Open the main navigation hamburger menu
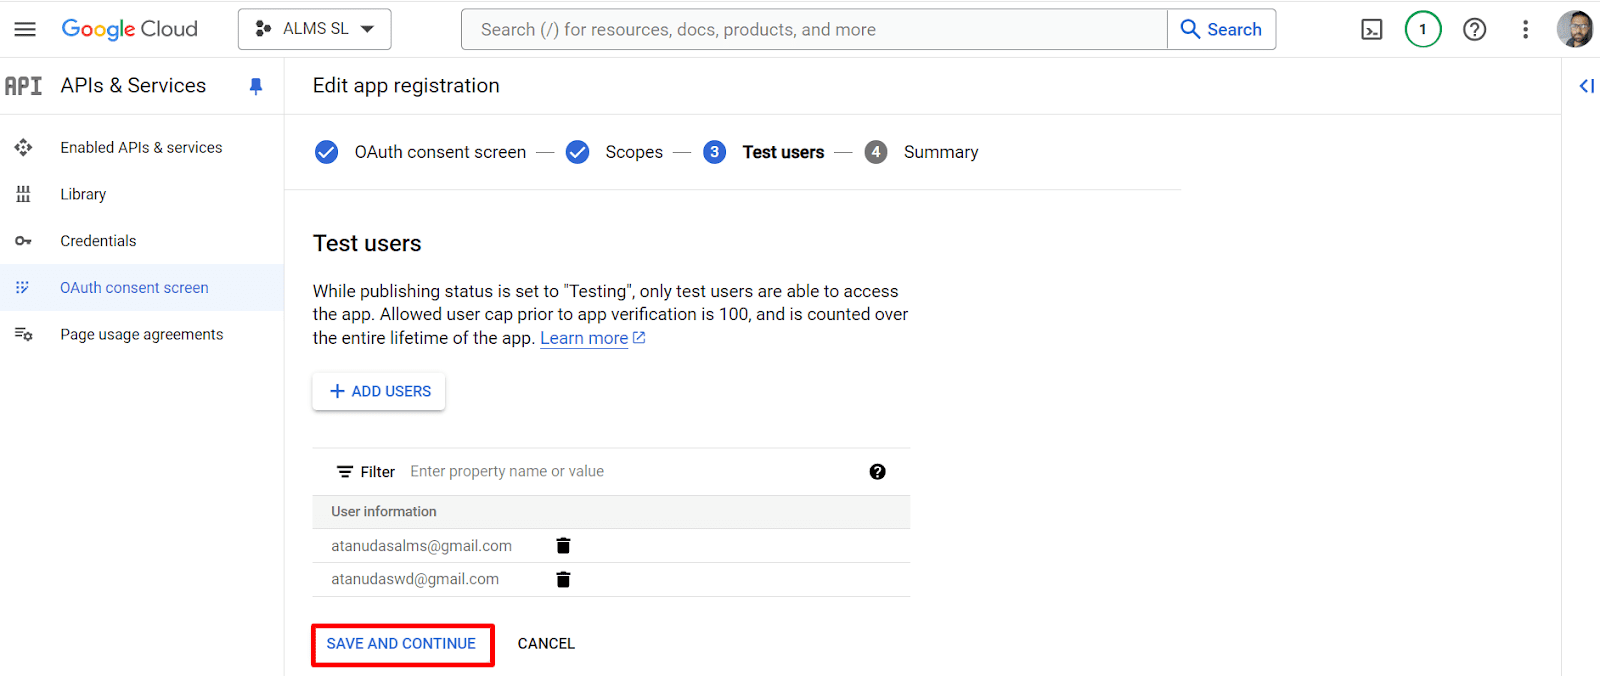This screenshot has width=1600, height=676. click(x=25, y=29)
